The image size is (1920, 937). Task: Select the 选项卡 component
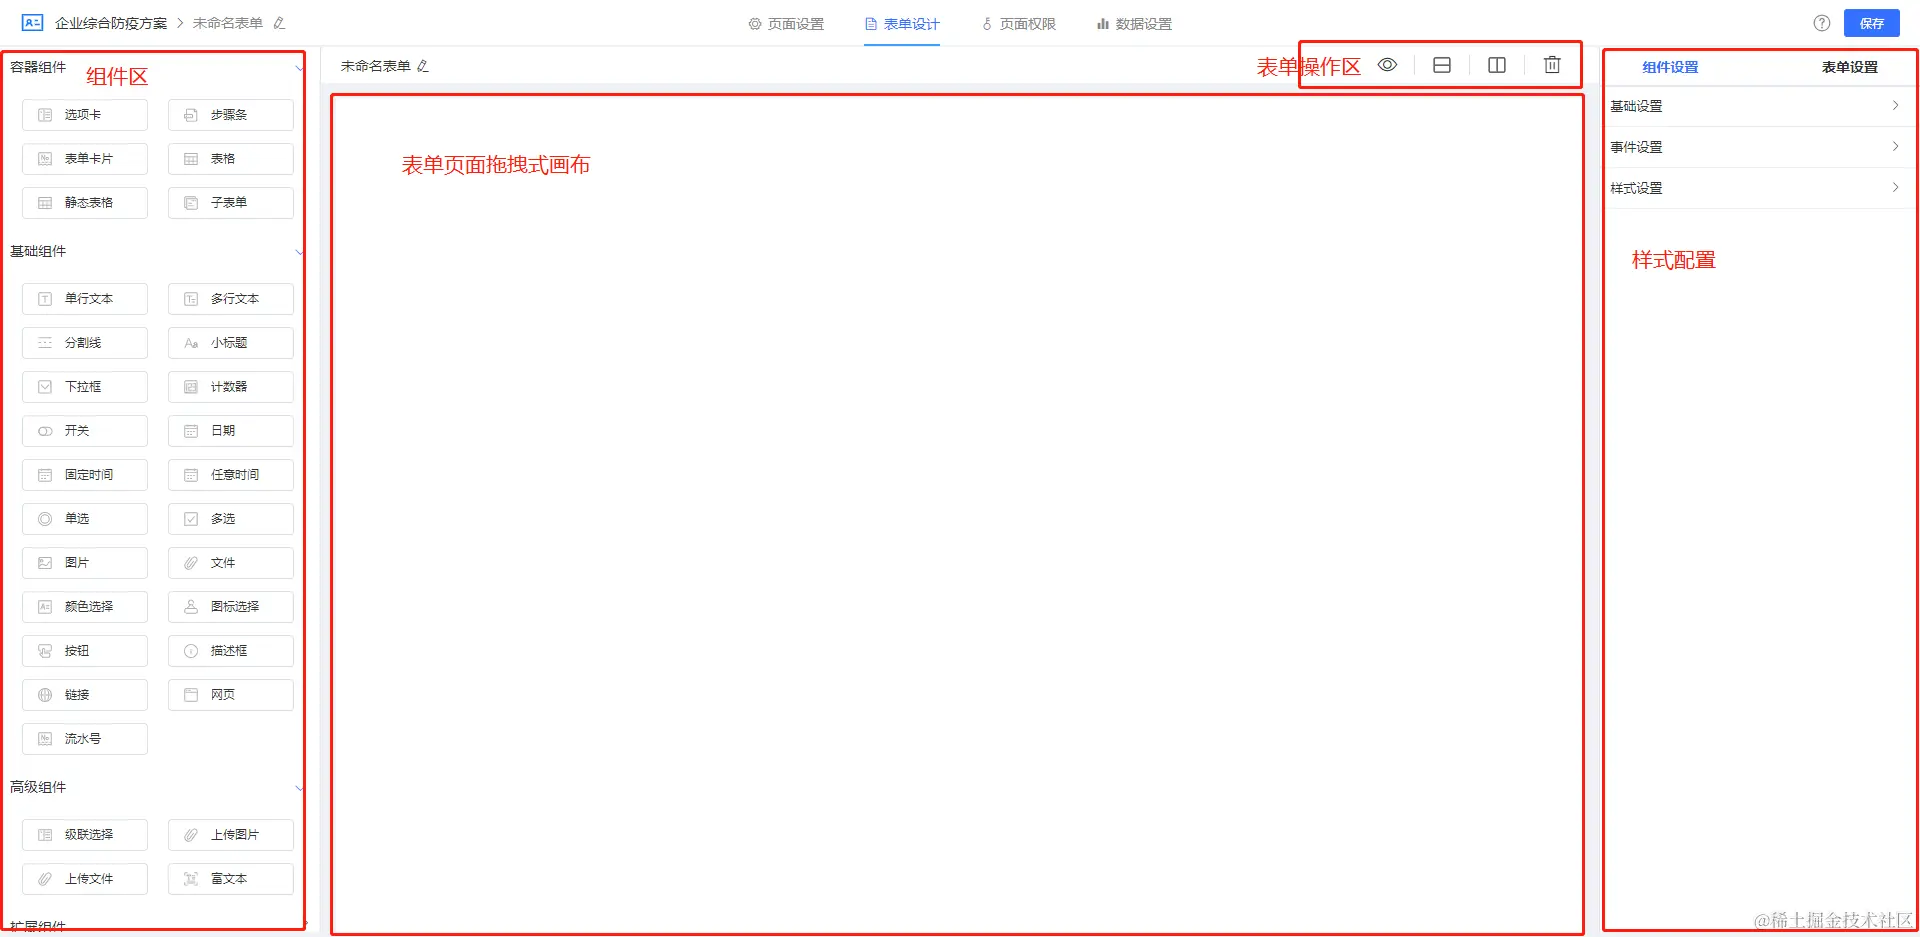coord(85,115)
